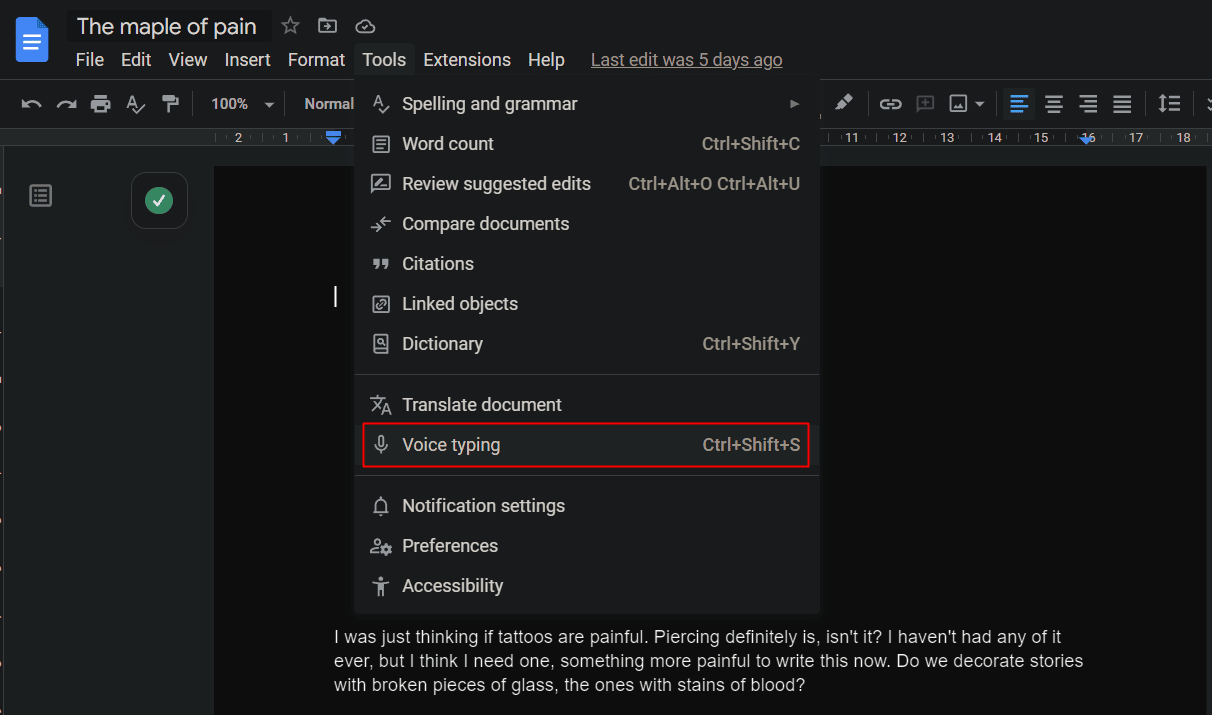Start Voice typing

587,445
